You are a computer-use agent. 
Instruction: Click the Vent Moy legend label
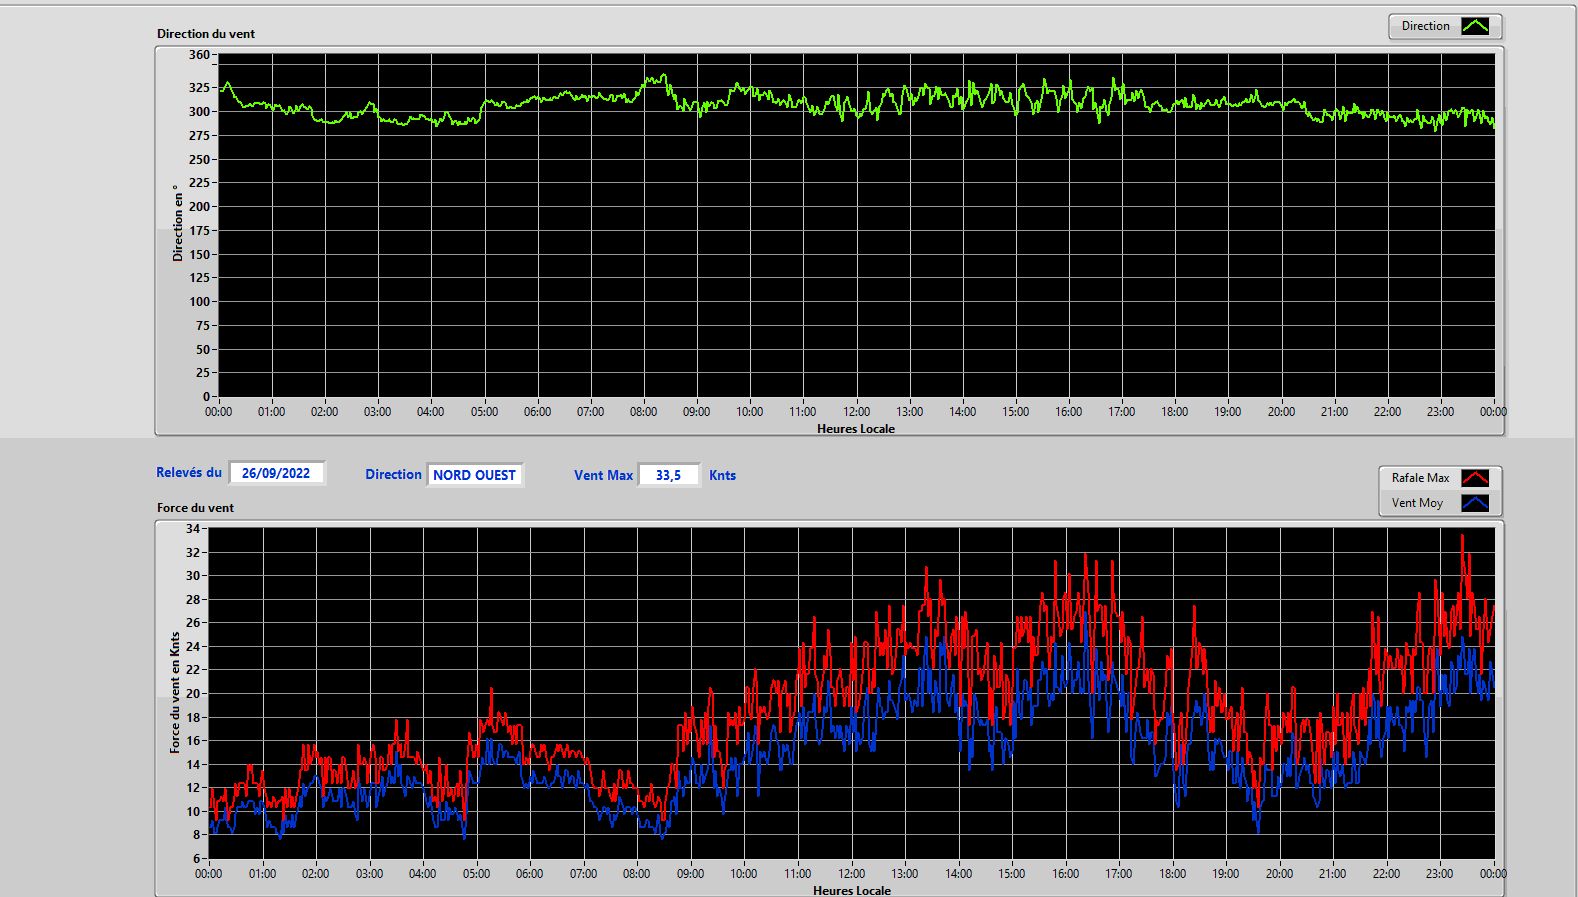coord(1417,503)
